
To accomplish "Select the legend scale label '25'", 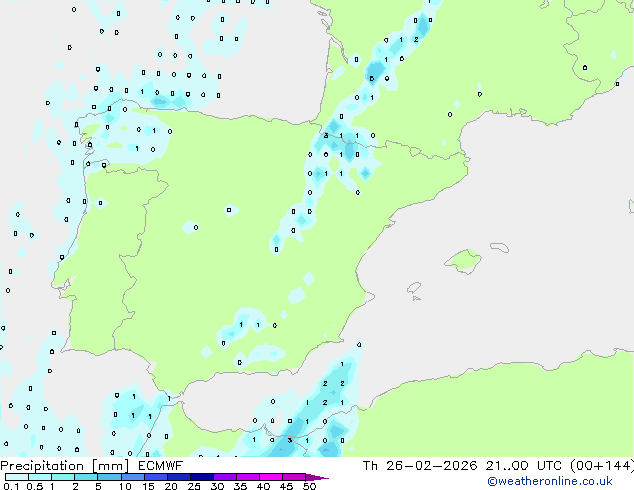I will tap(194, 486).
